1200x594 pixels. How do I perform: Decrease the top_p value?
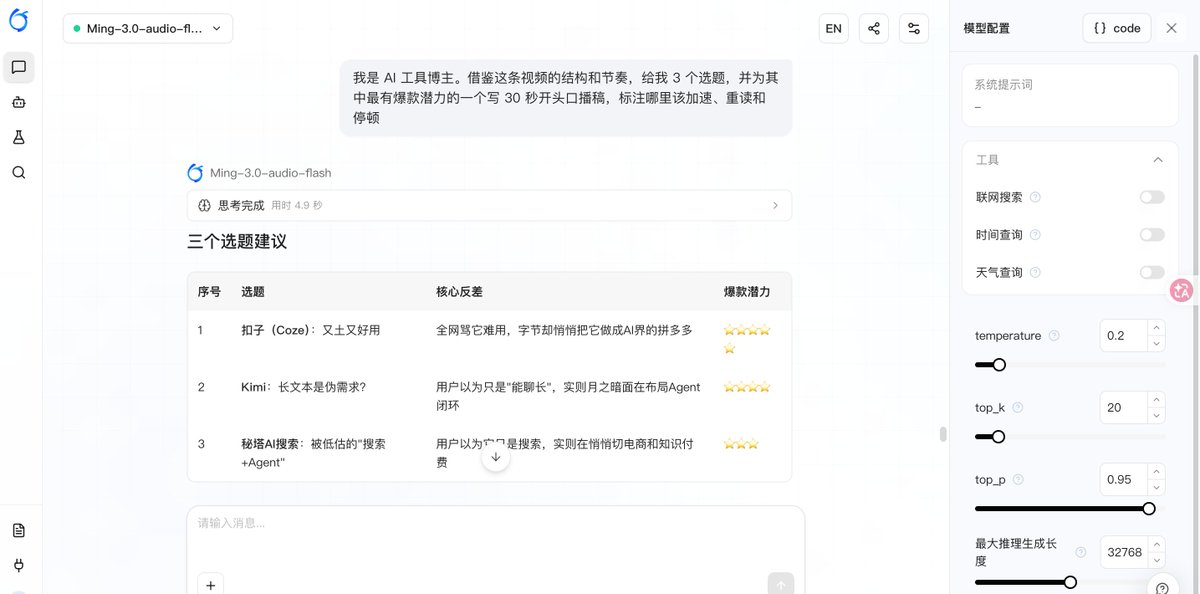[x=1157, y=488]
